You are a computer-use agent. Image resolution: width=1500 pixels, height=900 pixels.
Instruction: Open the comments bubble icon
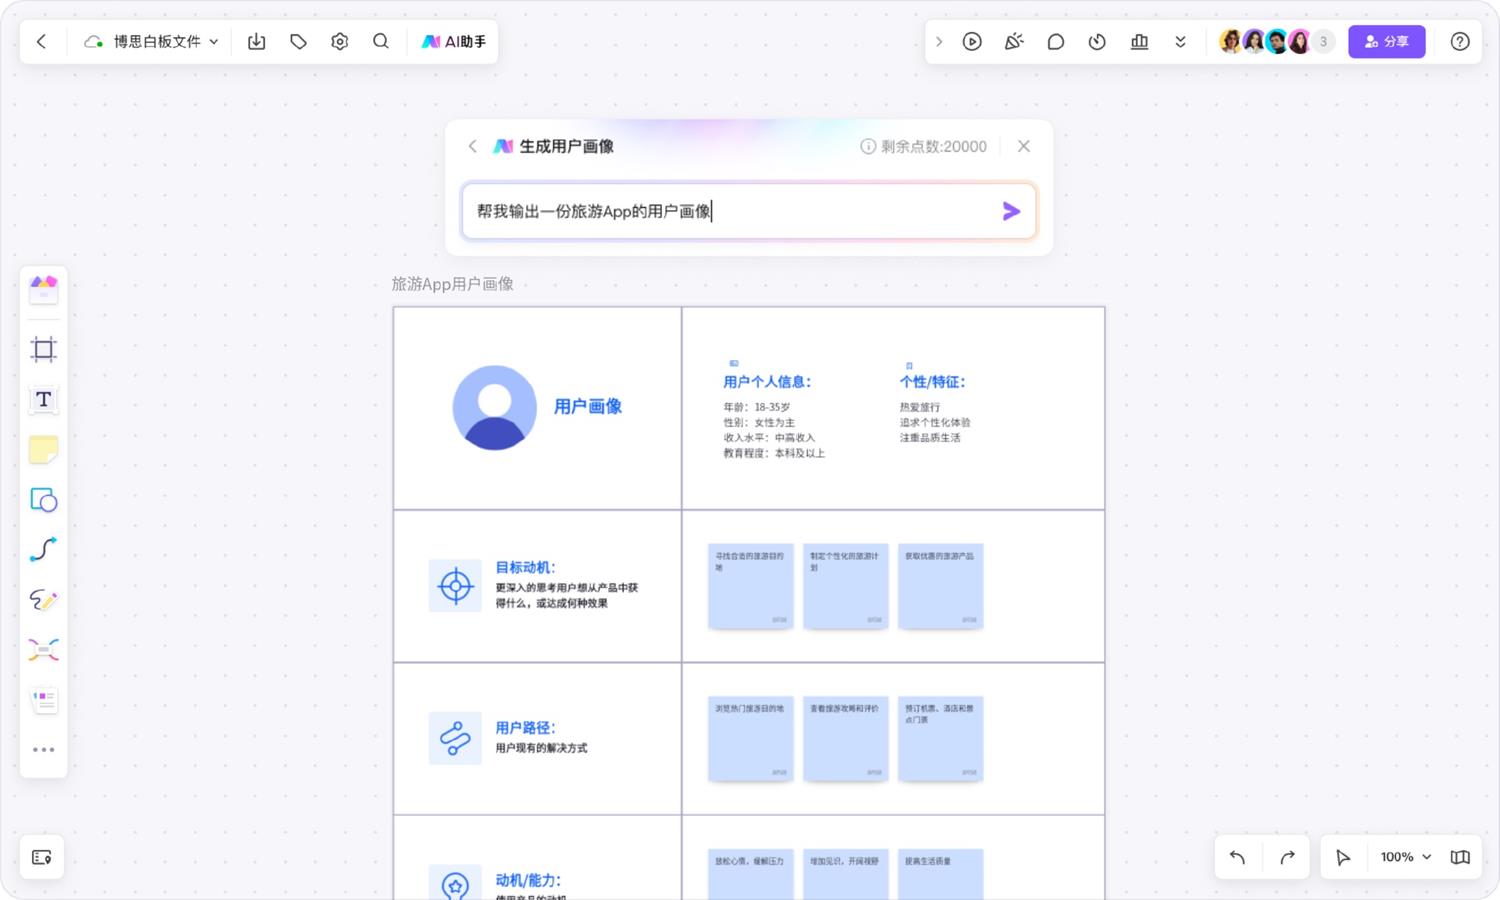point(1056,41)
